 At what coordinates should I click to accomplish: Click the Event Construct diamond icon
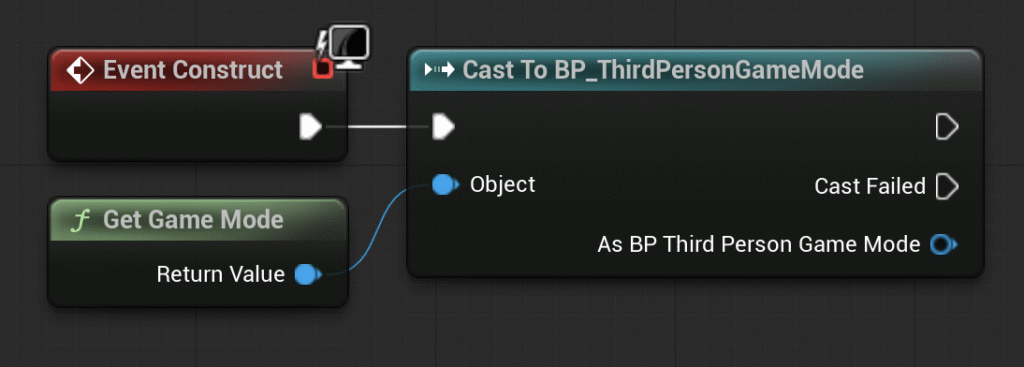pyautogui.click(x=82, y=70)
